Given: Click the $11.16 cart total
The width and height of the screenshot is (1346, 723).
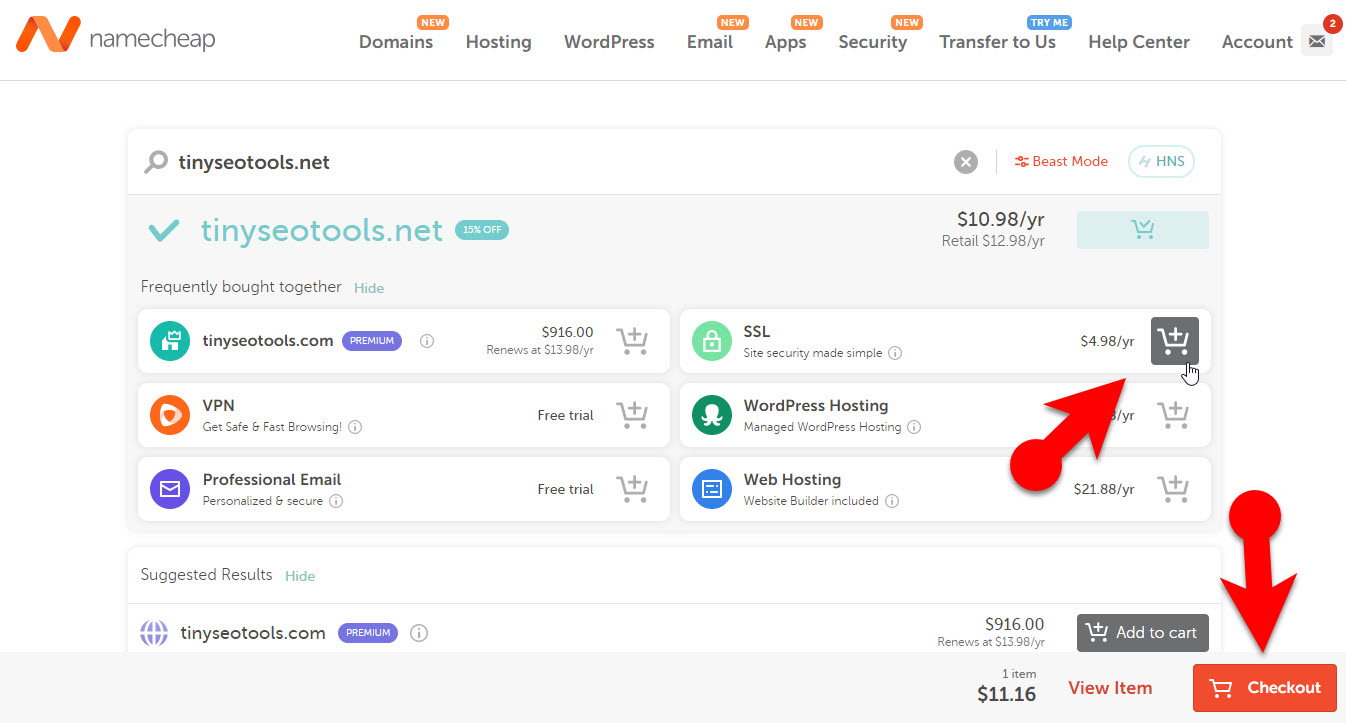Looking at the screenshot, I should (x=1006, y=694).
